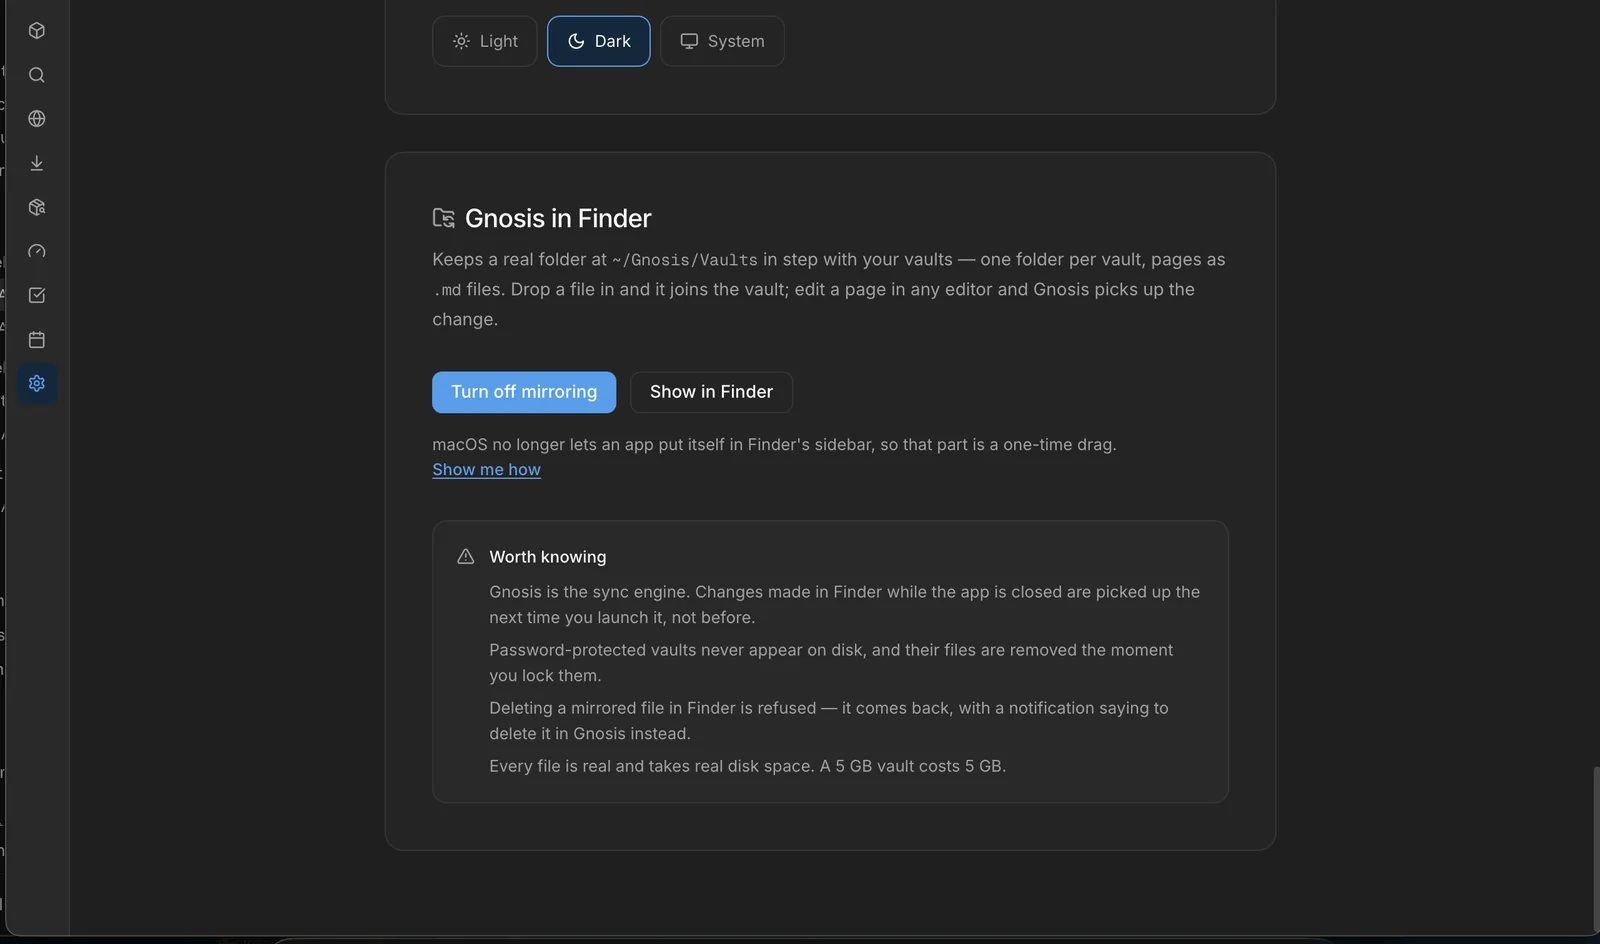1600x944 pixels.
Task: Open the gauge icon in the sidebar
Action: (x=37, y=251)
